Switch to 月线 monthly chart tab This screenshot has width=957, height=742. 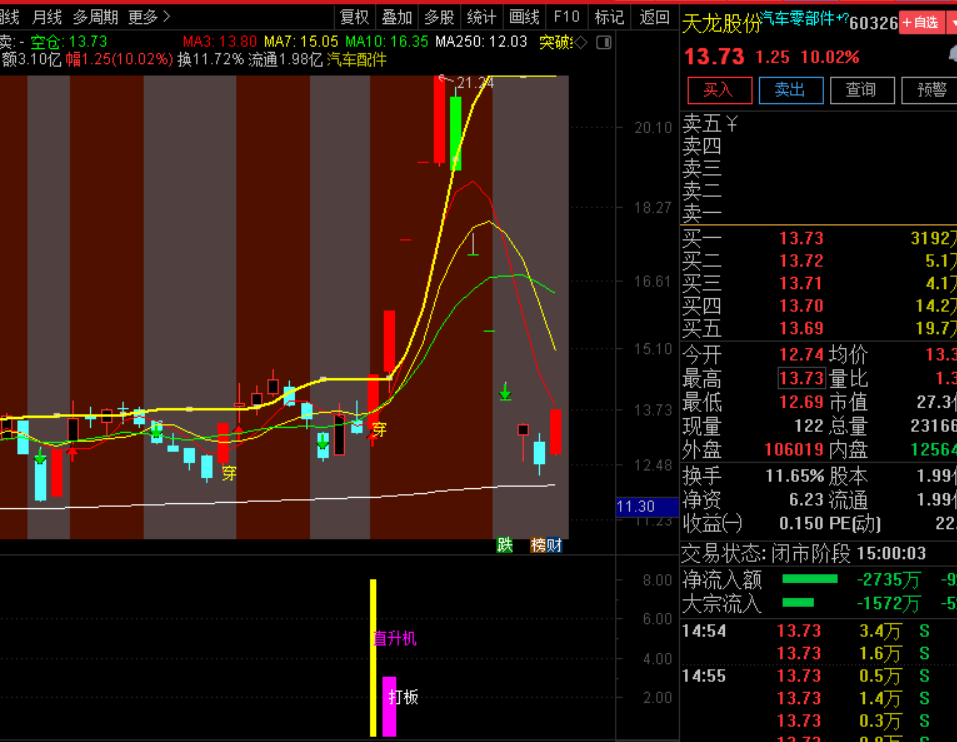[x=46, y=17]
